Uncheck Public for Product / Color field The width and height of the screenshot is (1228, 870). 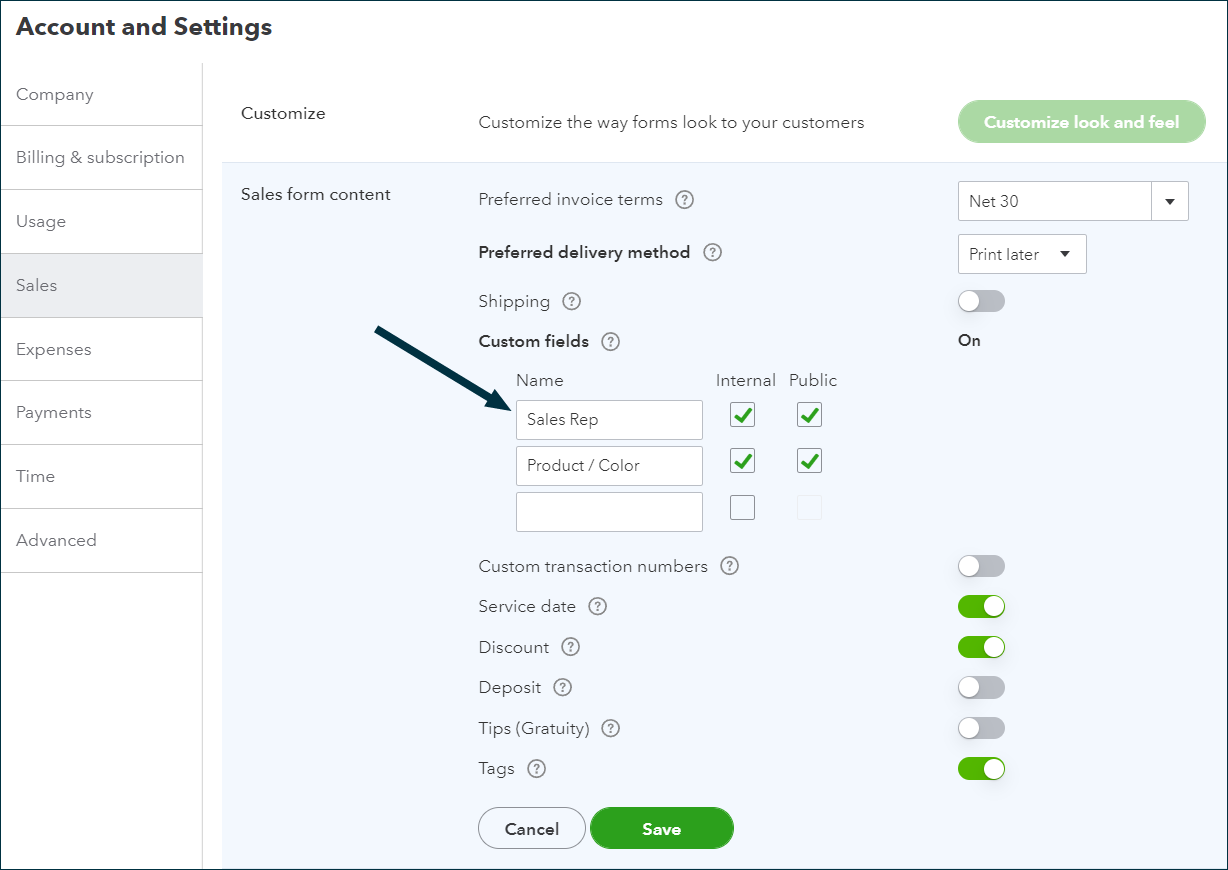[x=808, y=460]
